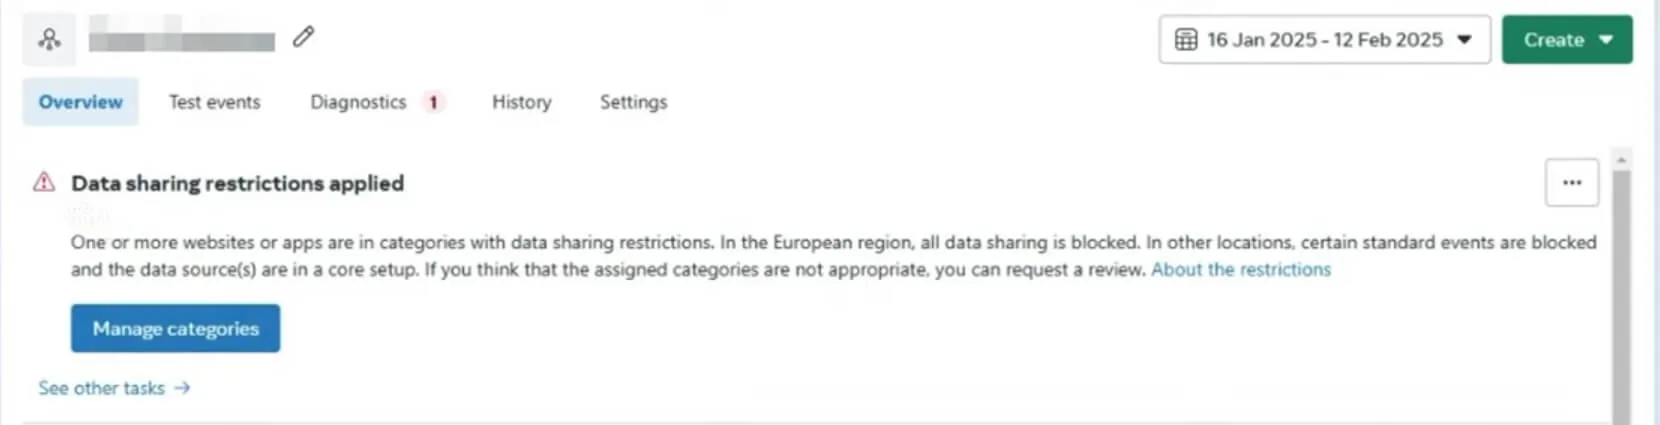Click the pencil edit name icon
1660x425 pixels.
point(304,37)
